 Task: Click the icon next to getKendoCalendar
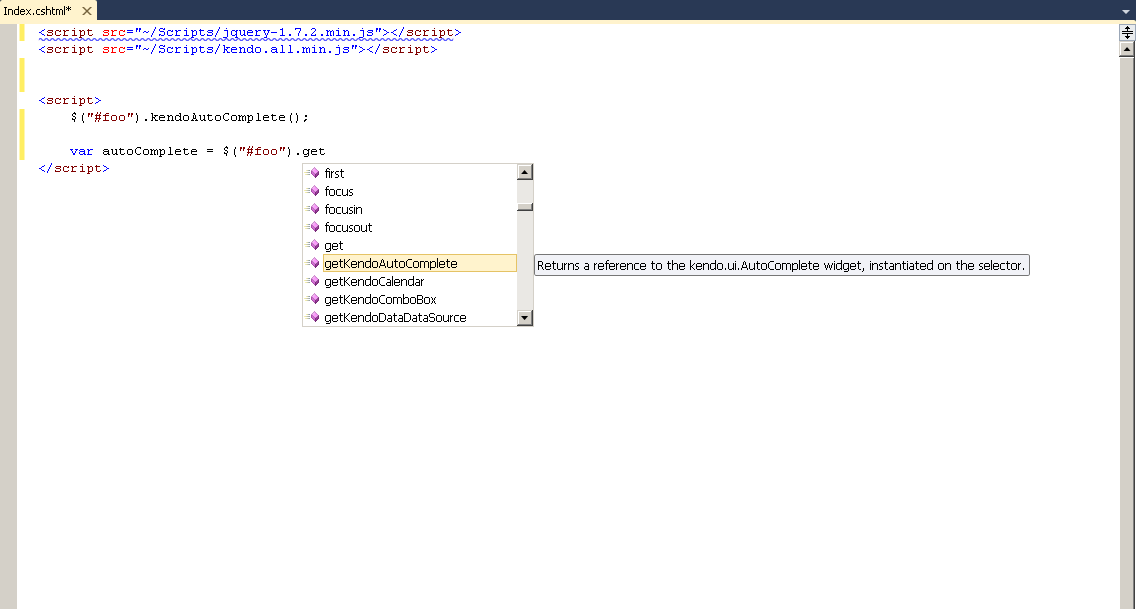313,281
